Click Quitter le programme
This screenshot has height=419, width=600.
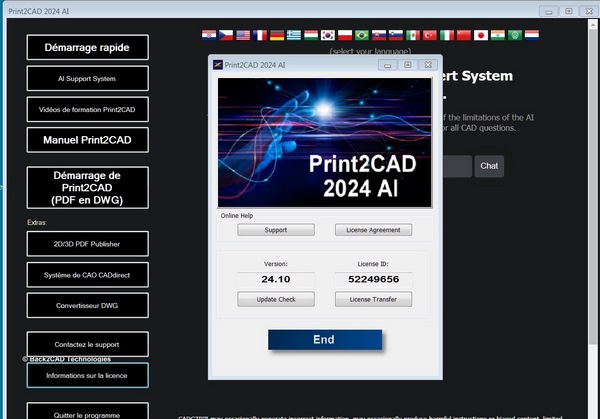coord(88,411)
